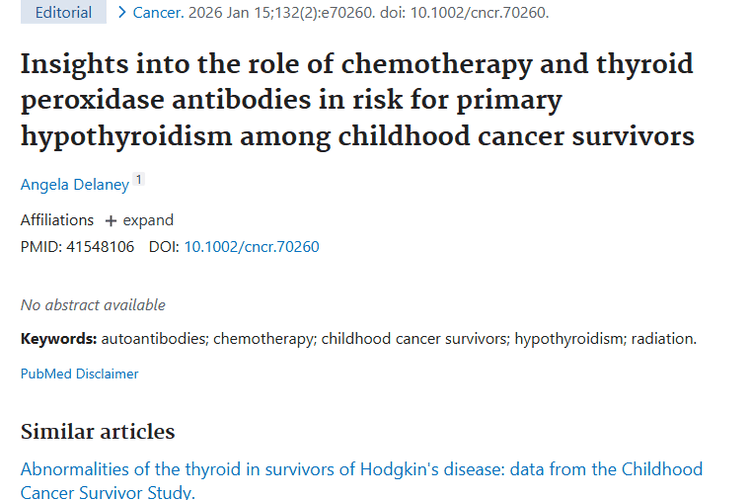The width and height of the screenshot is (750, 500).
Task: Open affiliation superscript 1 beside Angela Delaney
Action: coord(138,180)
